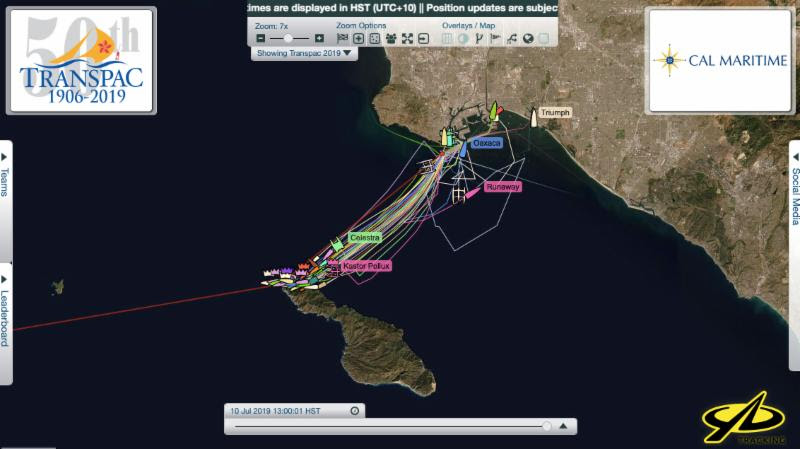Click the route path overlay icon
Screen dimensions: 800x449
511,38
